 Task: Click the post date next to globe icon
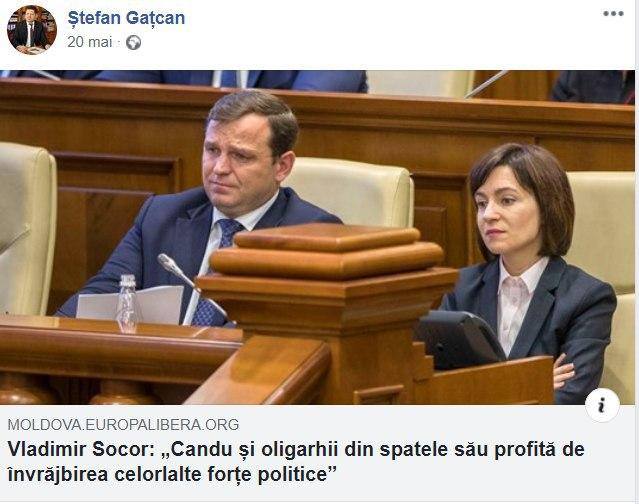click(x=90, y=42)
